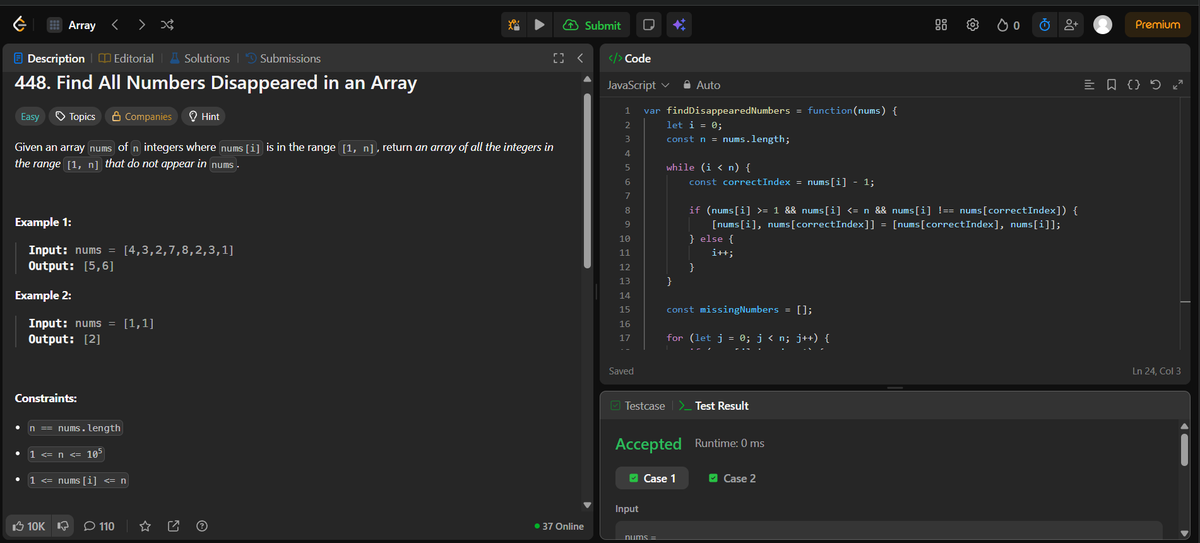
Task: Open the AI sparkle assistant
Action: [x=678, y=25]
